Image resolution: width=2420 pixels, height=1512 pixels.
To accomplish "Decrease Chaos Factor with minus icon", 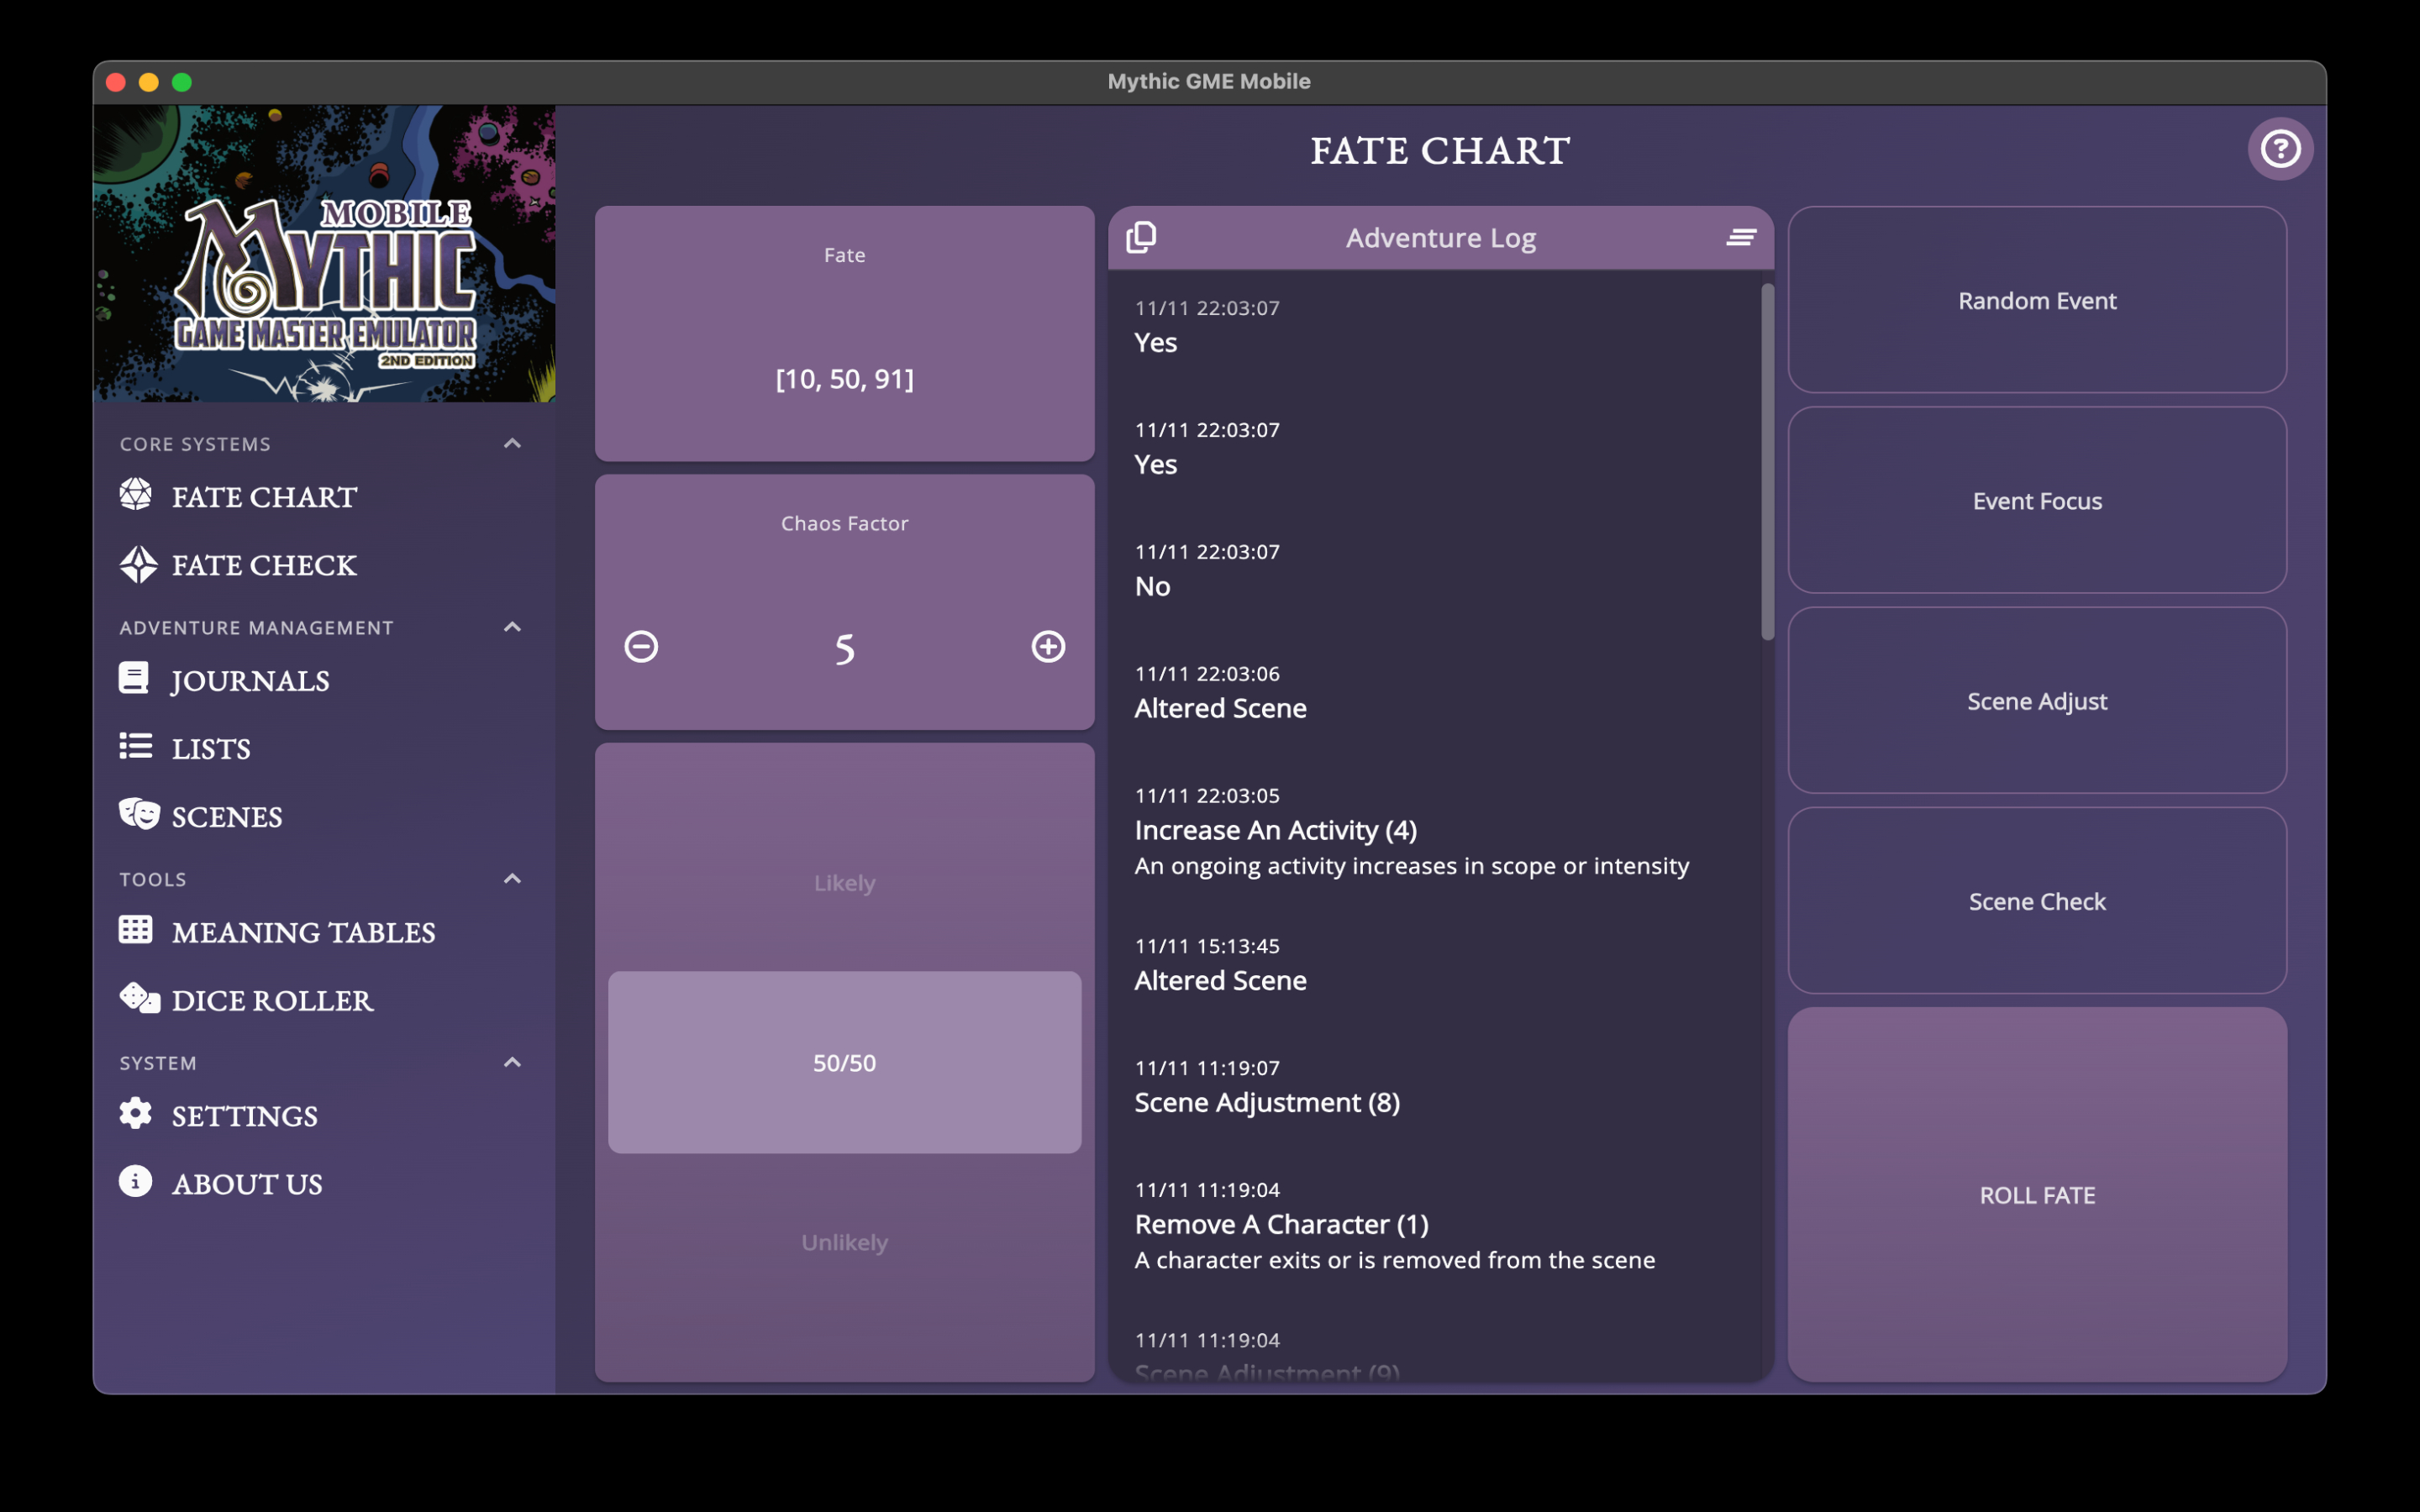I will click(x=641, y=647).
